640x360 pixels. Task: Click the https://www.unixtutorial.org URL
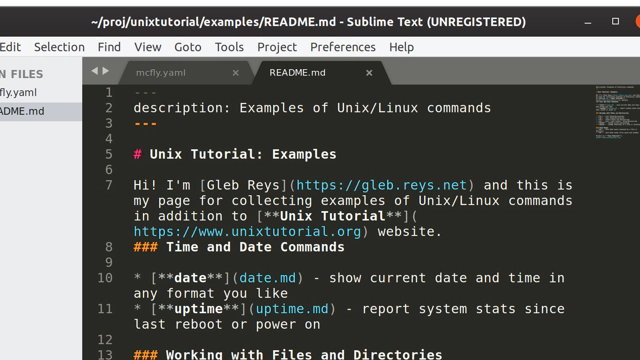[x=247, y=232]
